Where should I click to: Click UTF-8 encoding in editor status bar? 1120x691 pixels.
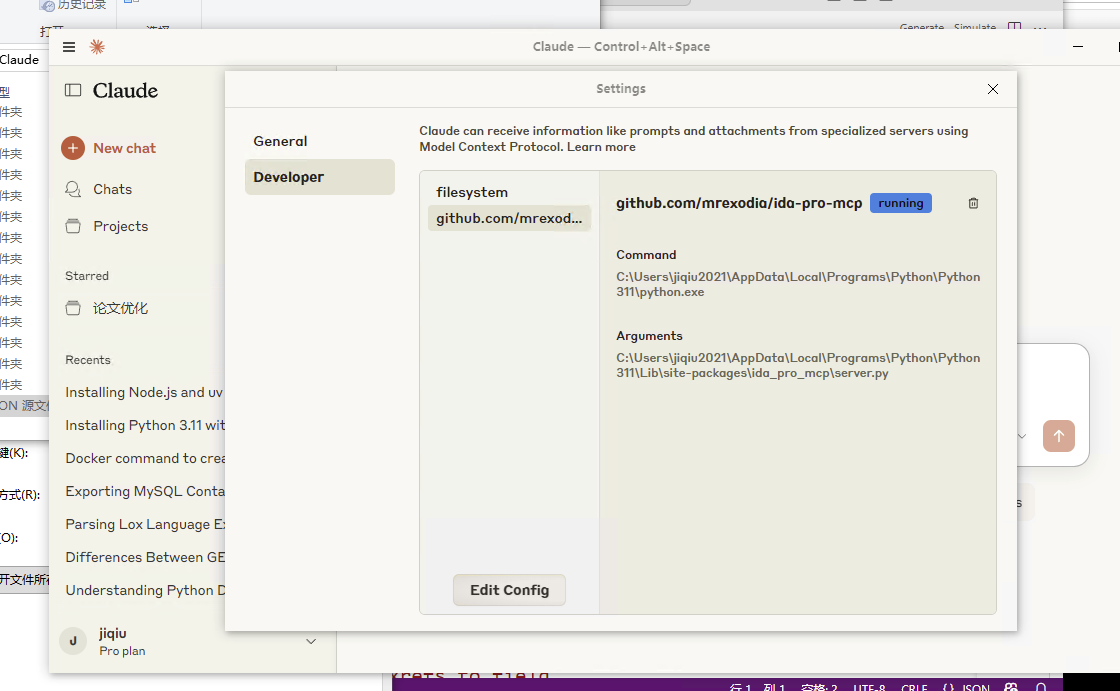pos(869,687)
